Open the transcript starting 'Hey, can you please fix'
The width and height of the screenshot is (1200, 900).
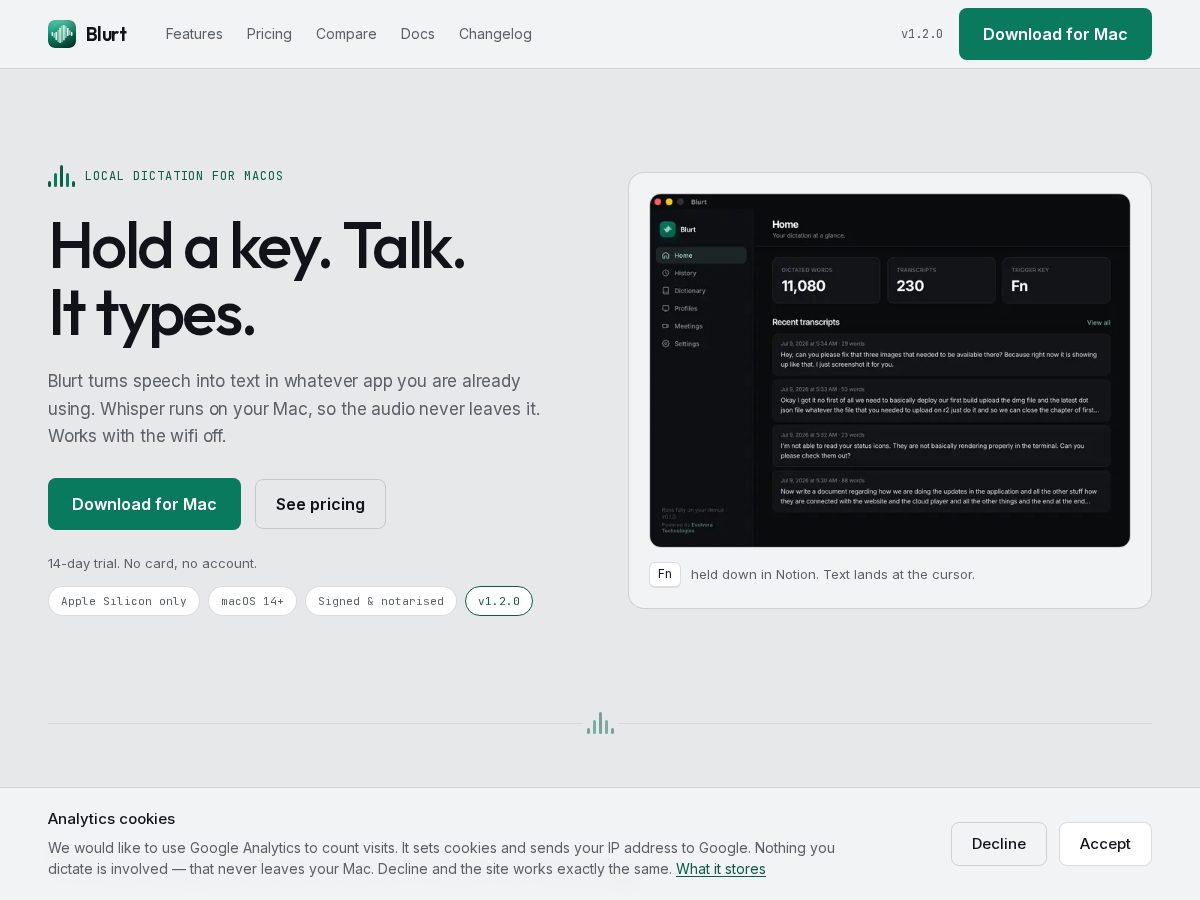[941, 354]
